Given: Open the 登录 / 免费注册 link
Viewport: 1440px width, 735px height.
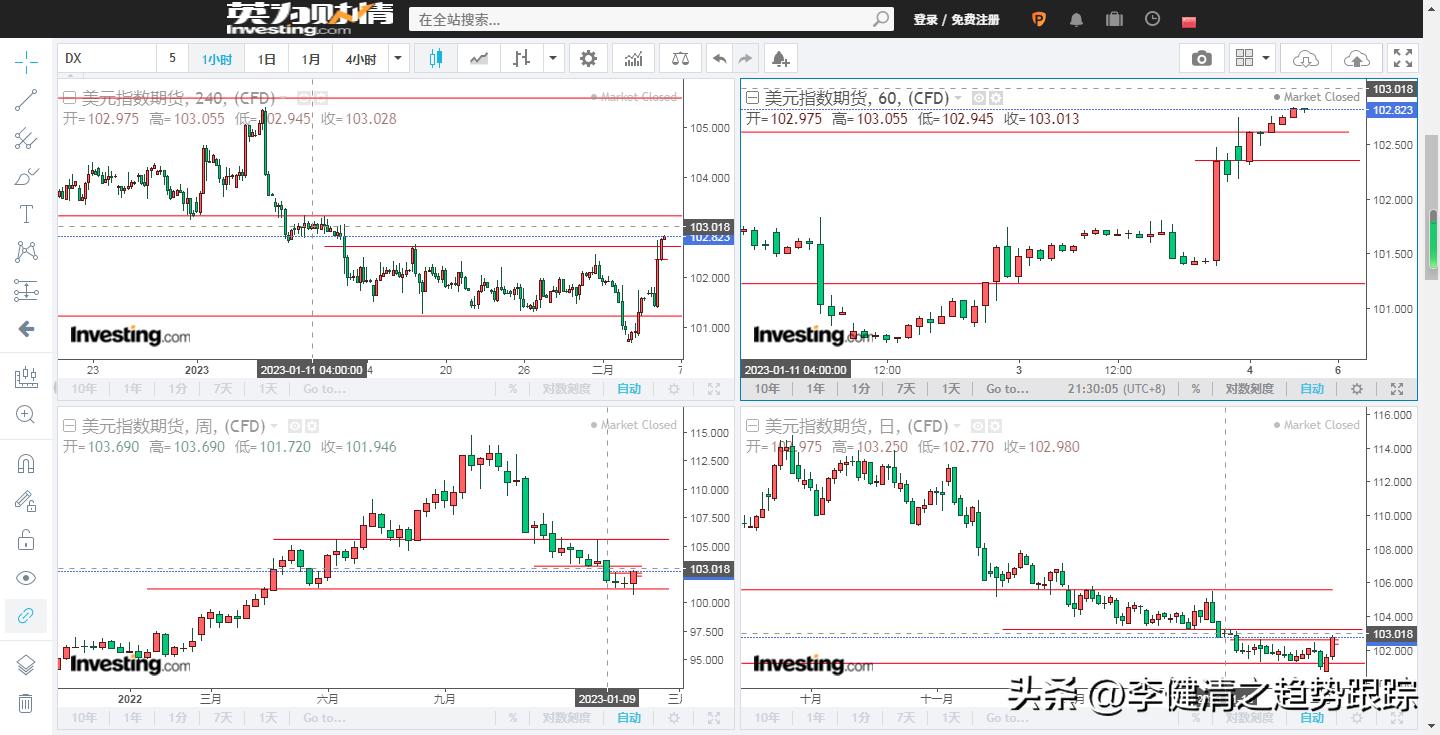Looking at the screenshot, I should [956, 20].
